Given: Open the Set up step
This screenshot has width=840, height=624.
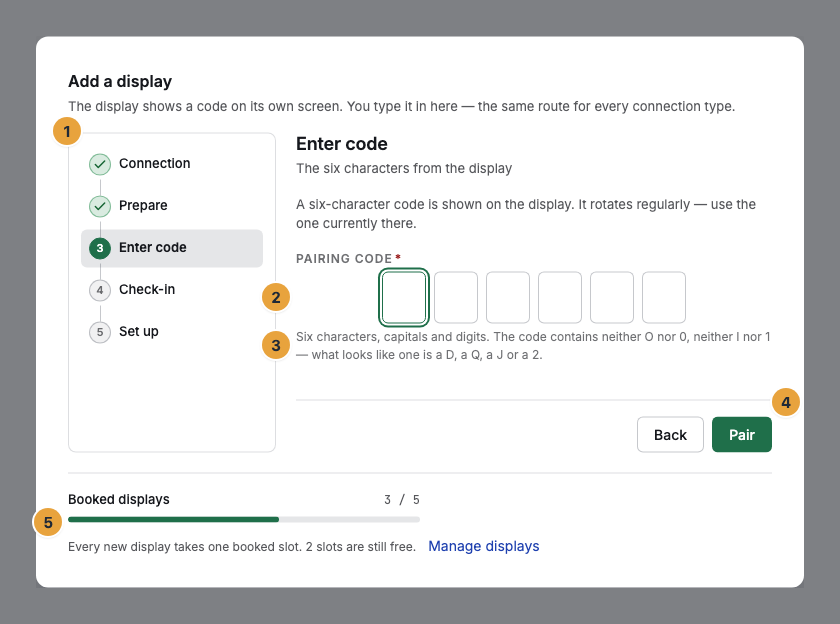Looking at the screenshot, I should click(172, 332).
